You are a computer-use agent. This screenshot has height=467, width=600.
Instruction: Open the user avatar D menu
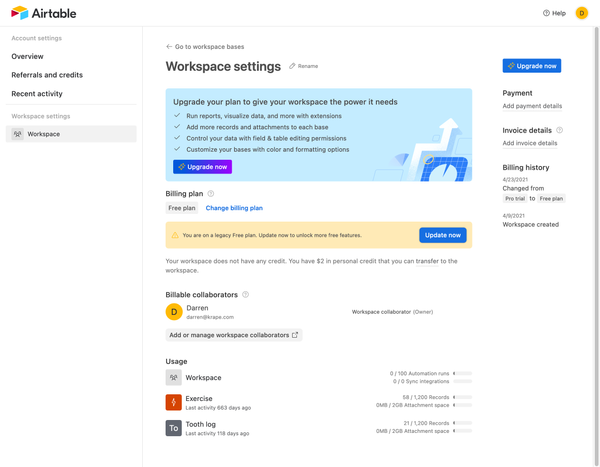(582, 13)
